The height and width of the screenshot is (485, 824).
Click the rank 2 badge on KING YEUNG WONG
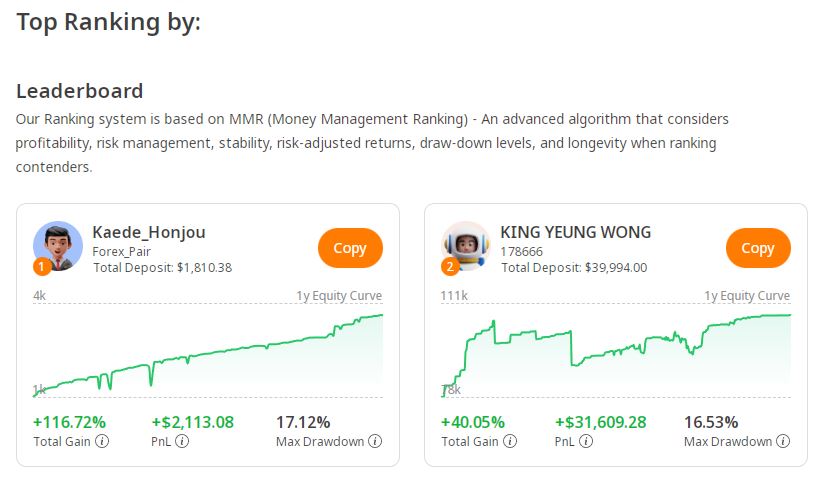pyautogui.click(x=449, y=267)
